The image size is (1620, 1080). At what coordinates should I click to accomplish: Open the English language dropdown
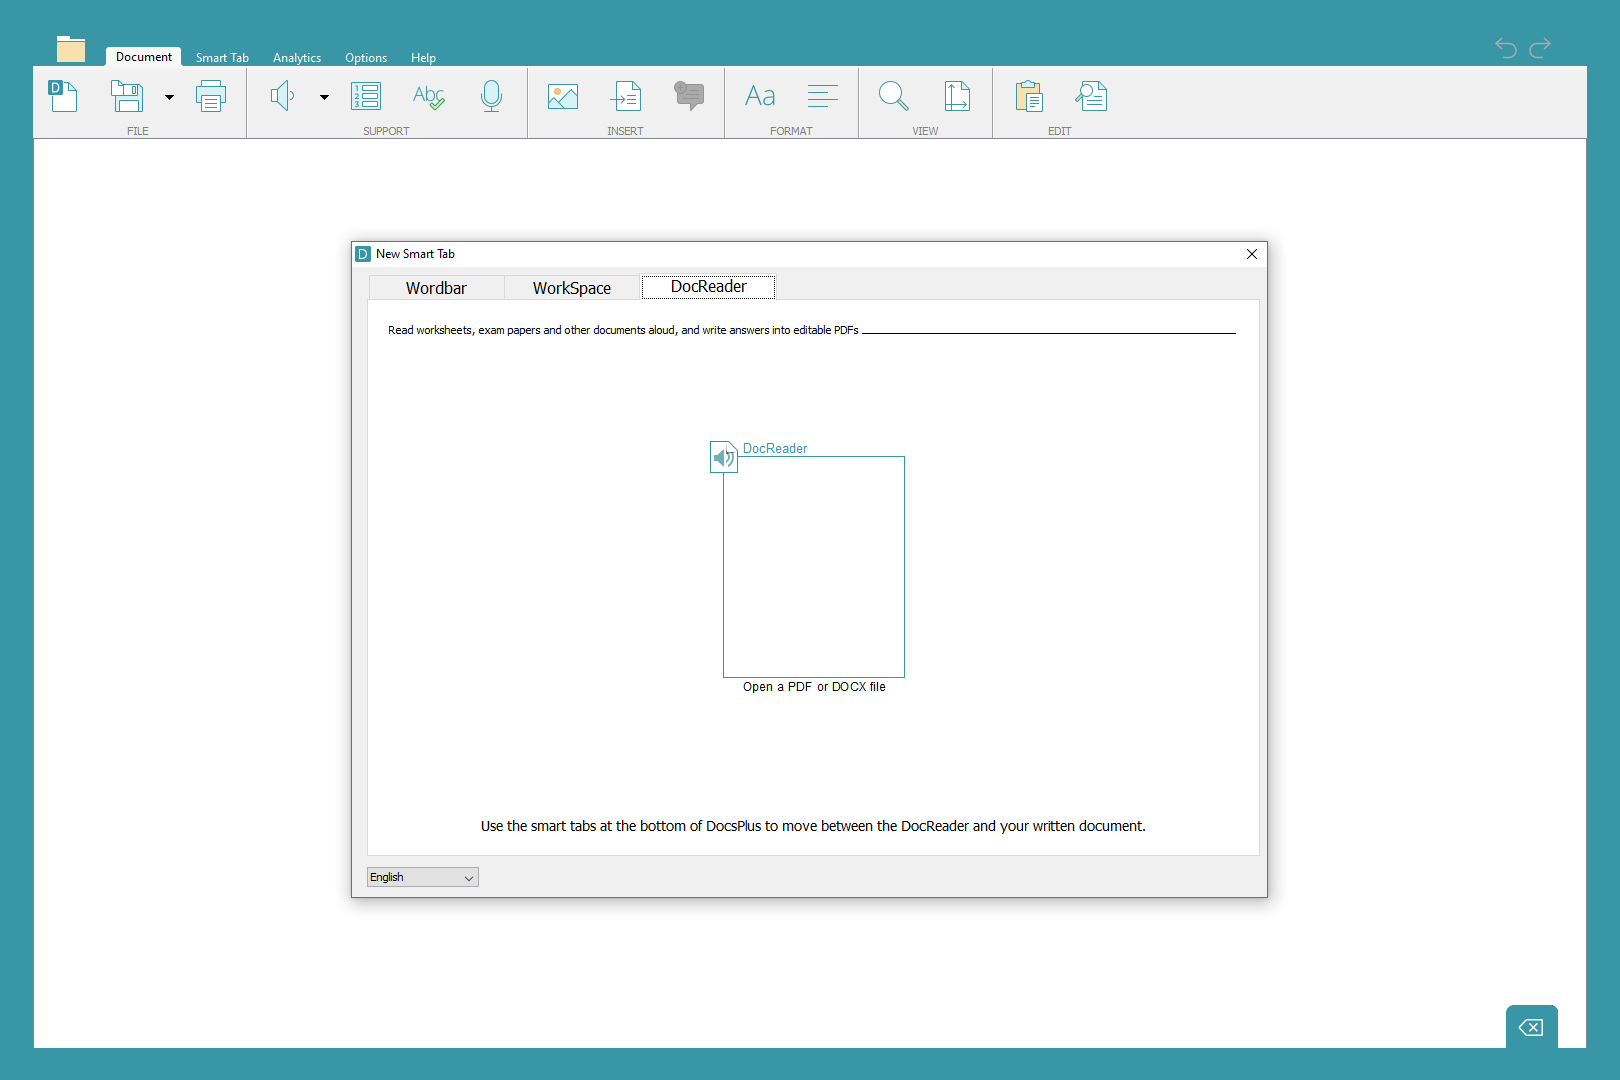point(422,877)
